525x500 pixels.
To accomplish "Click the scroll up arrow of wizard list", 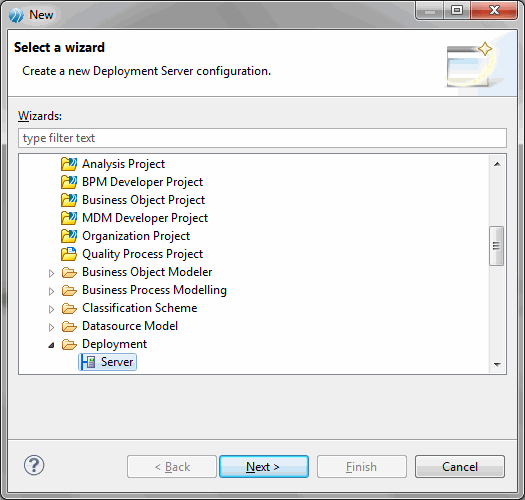I will tap(497, 164).
